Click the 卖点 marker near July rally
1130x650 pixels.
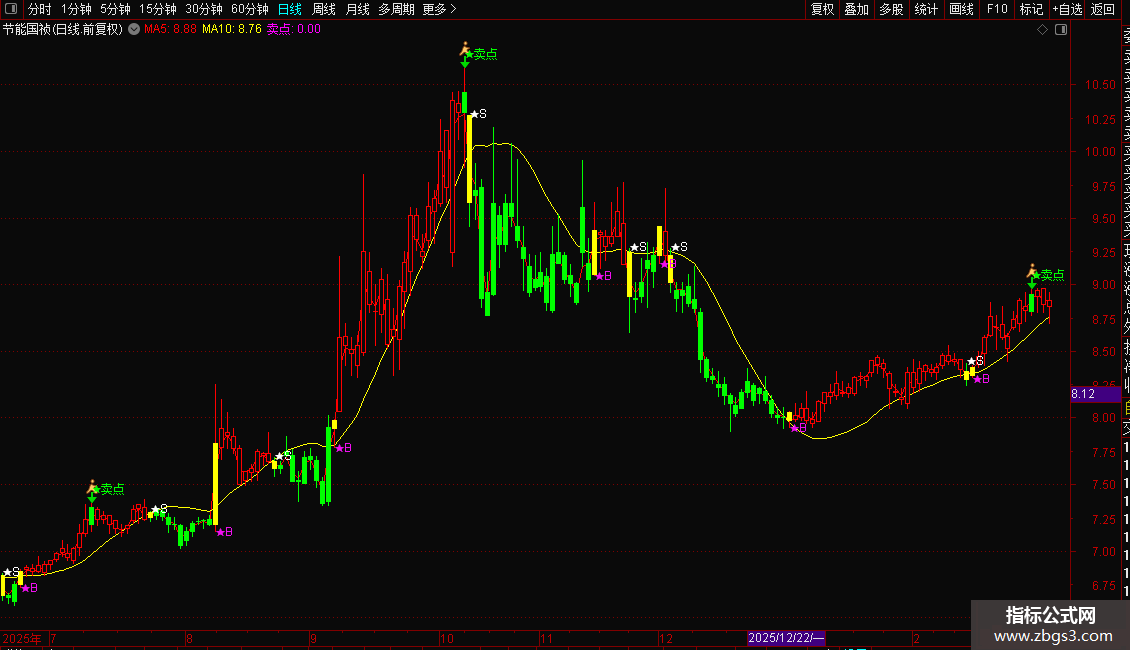pyautogui.click(x=106, y=489)
